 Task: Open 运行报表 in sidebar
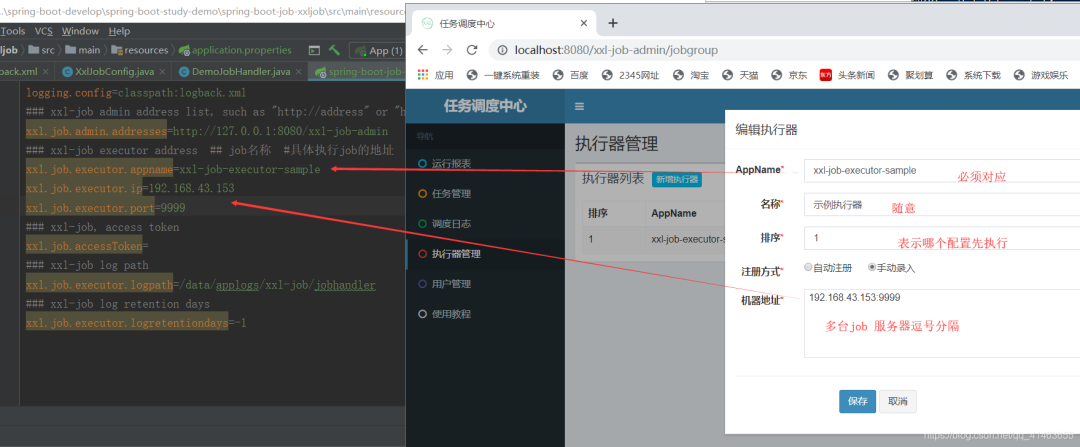coord(485,164)
